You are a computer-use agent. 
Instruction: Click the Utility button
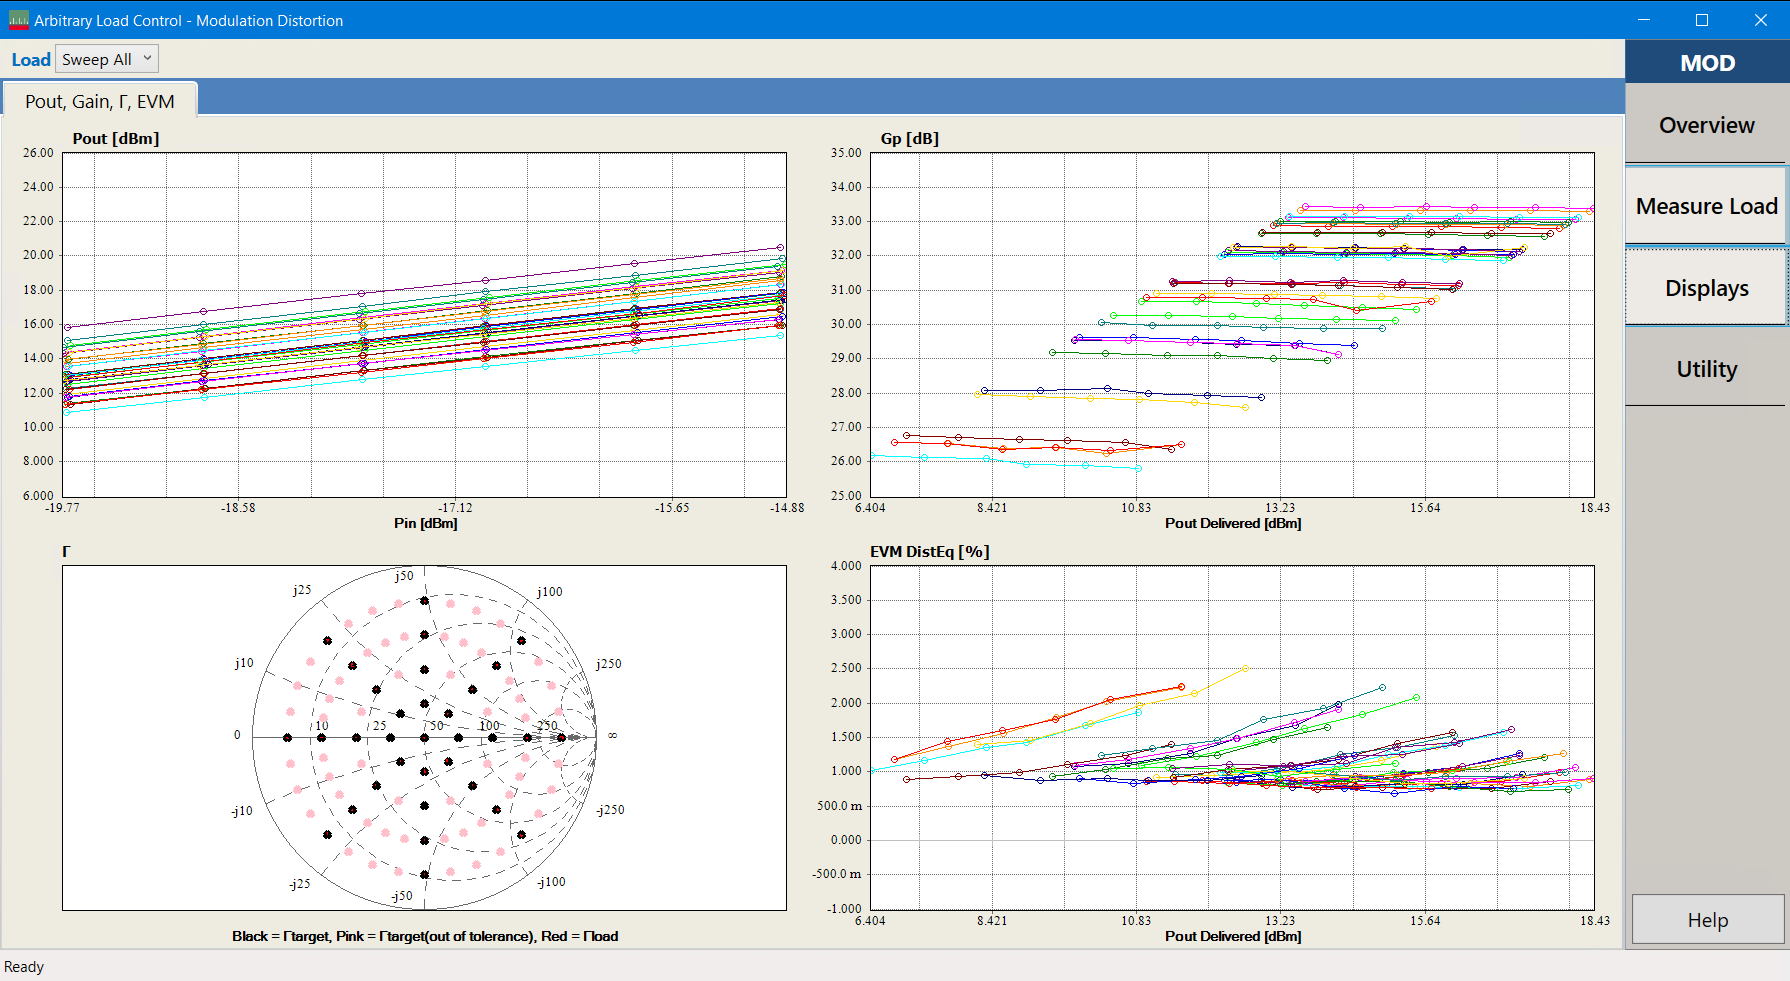point(1706,369)
